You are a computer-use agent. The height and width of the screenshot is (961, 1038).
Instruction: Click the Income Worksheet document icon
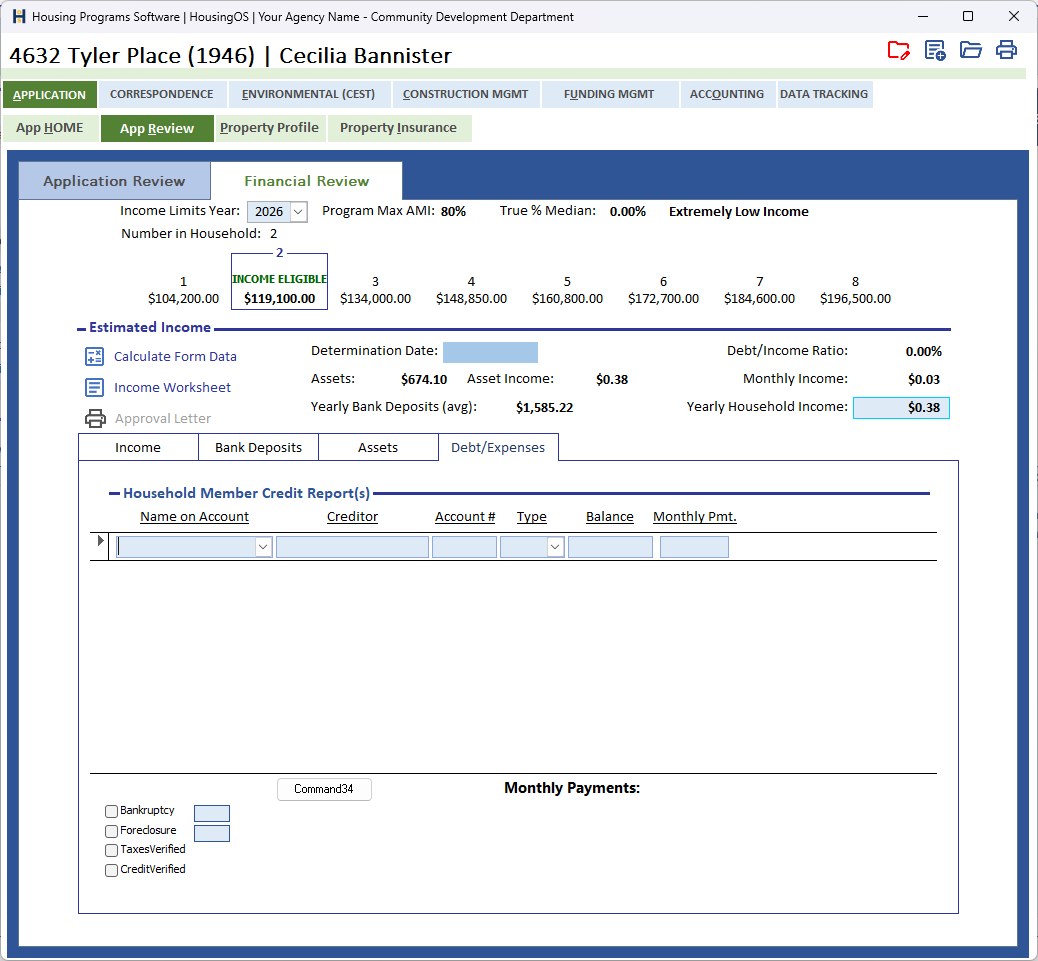95,387
